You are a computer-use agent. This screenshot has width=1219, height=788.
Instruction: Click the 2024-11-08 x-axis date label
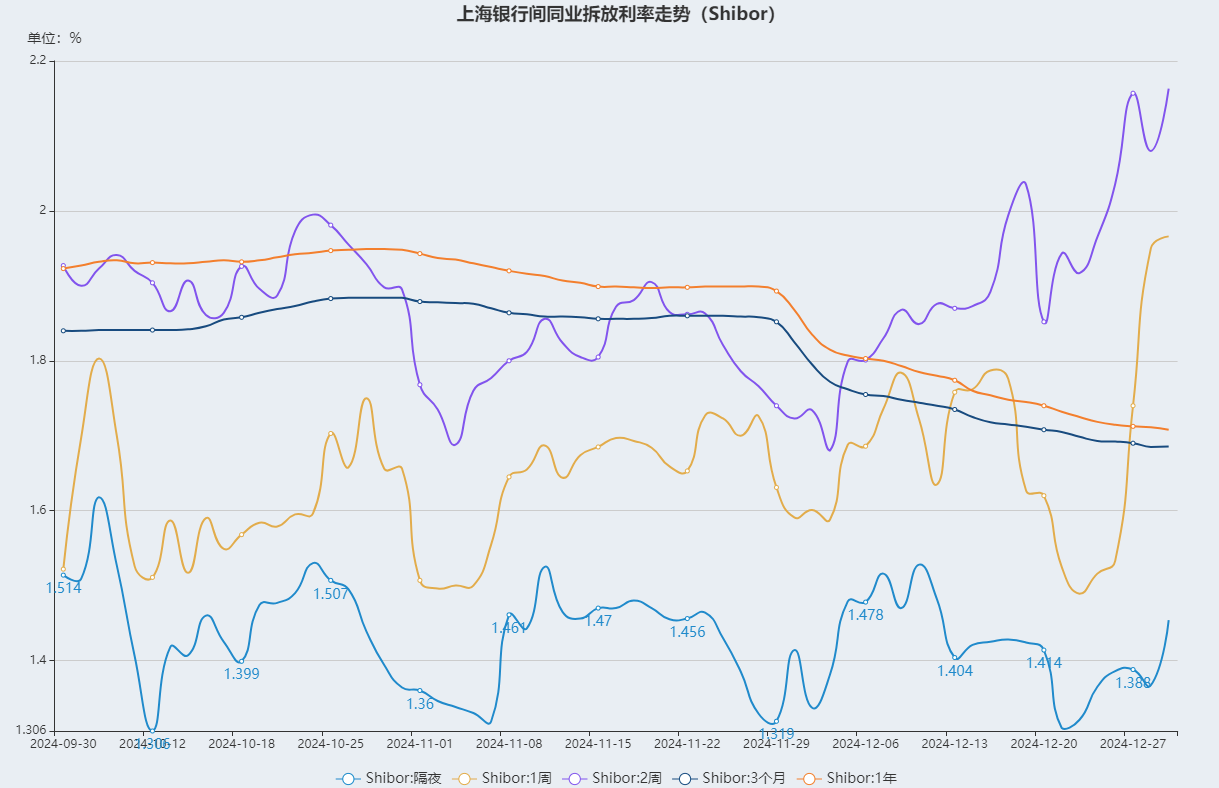pos(508,744)
